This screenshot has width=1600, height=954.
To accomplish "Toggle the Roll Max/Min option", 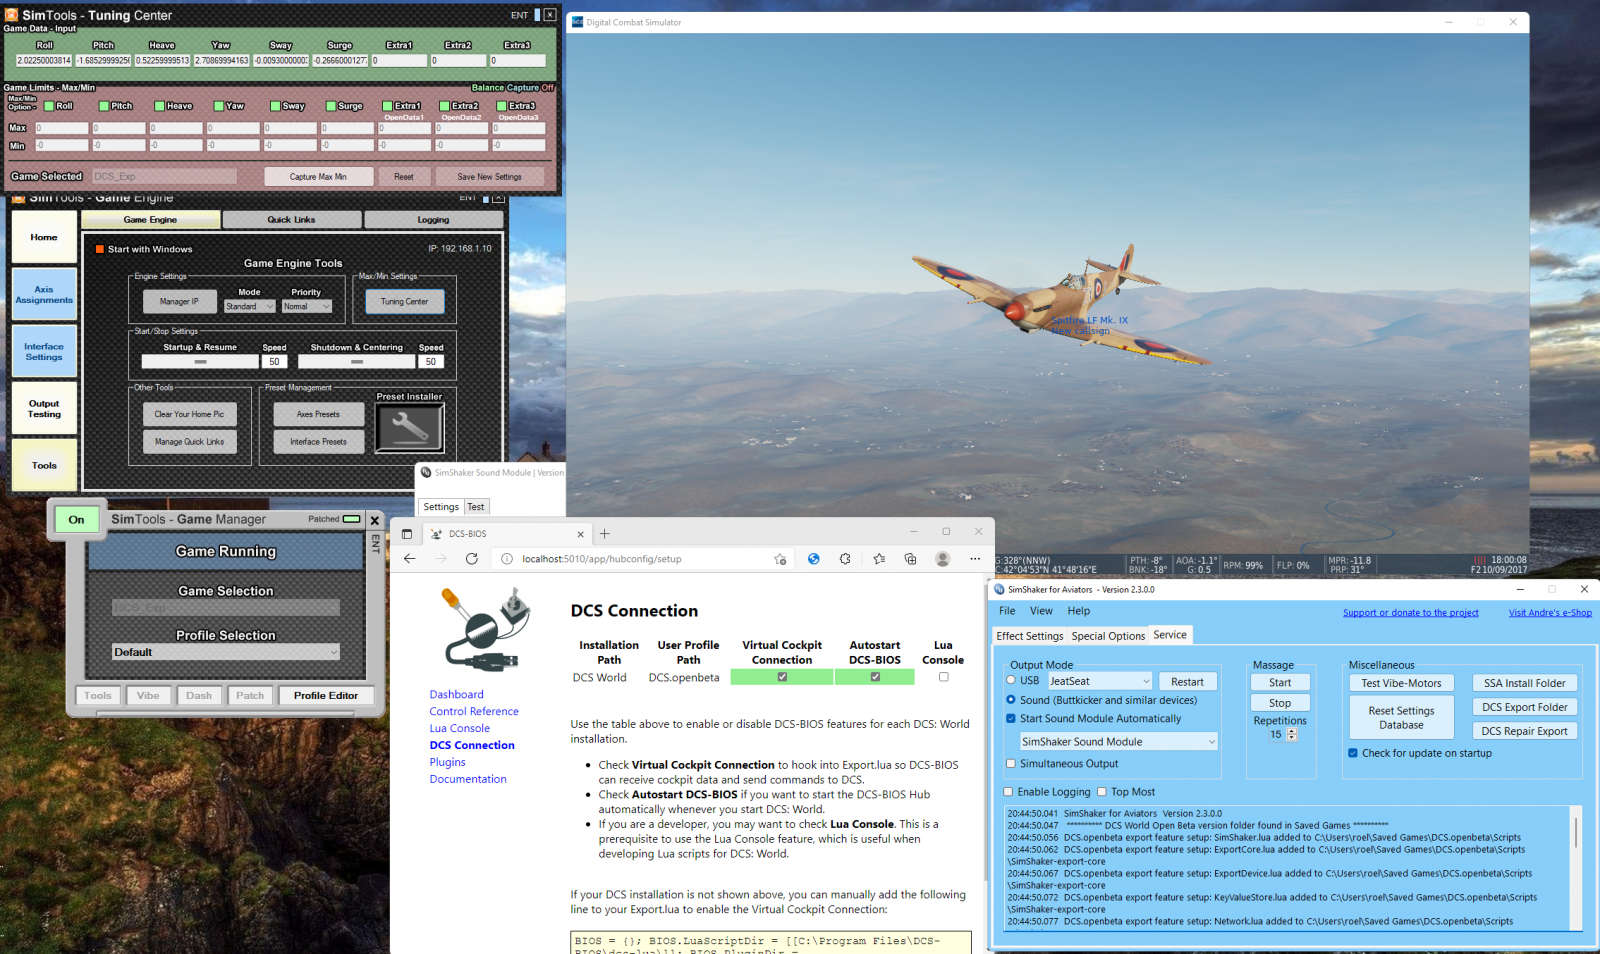I will tap(49, 106).
